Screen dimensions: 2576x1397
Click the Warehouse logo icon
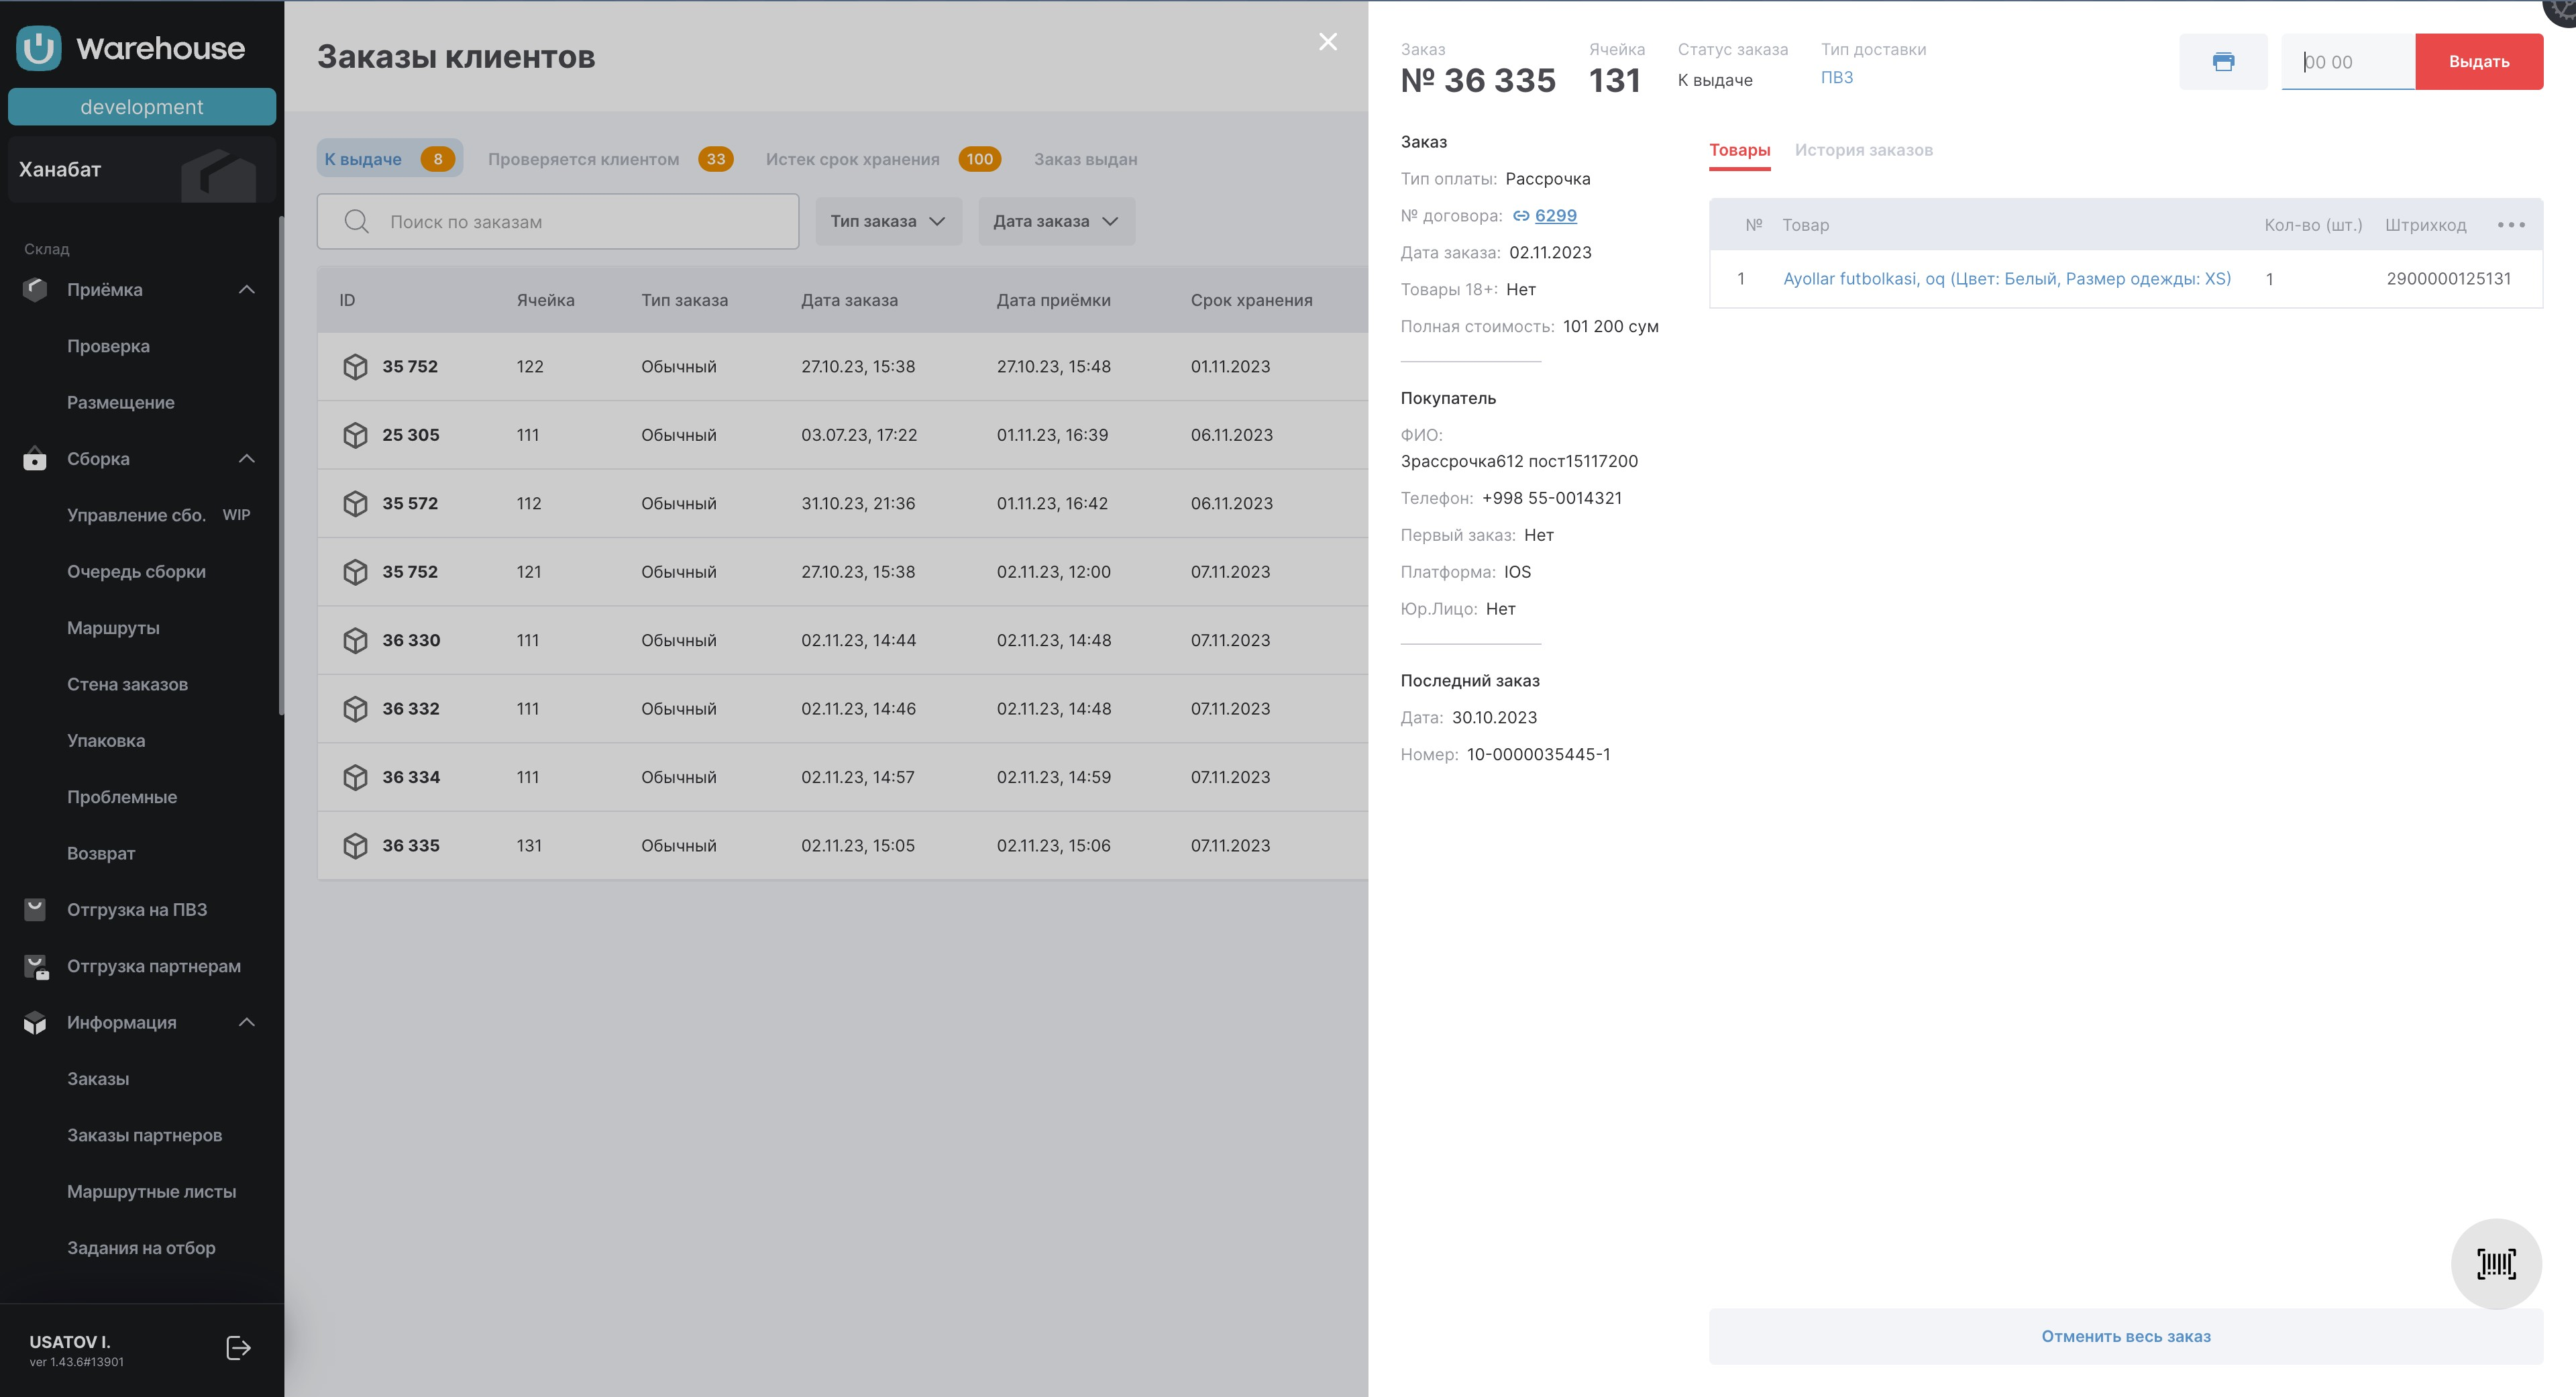(x=39, y=48)
